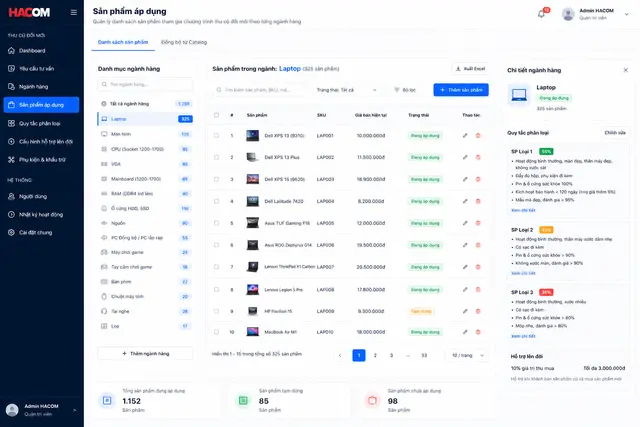This screenshot has width=640, height=427.
Task: Open Dashboard from the sidebar
Action: (x=41, y=51)
